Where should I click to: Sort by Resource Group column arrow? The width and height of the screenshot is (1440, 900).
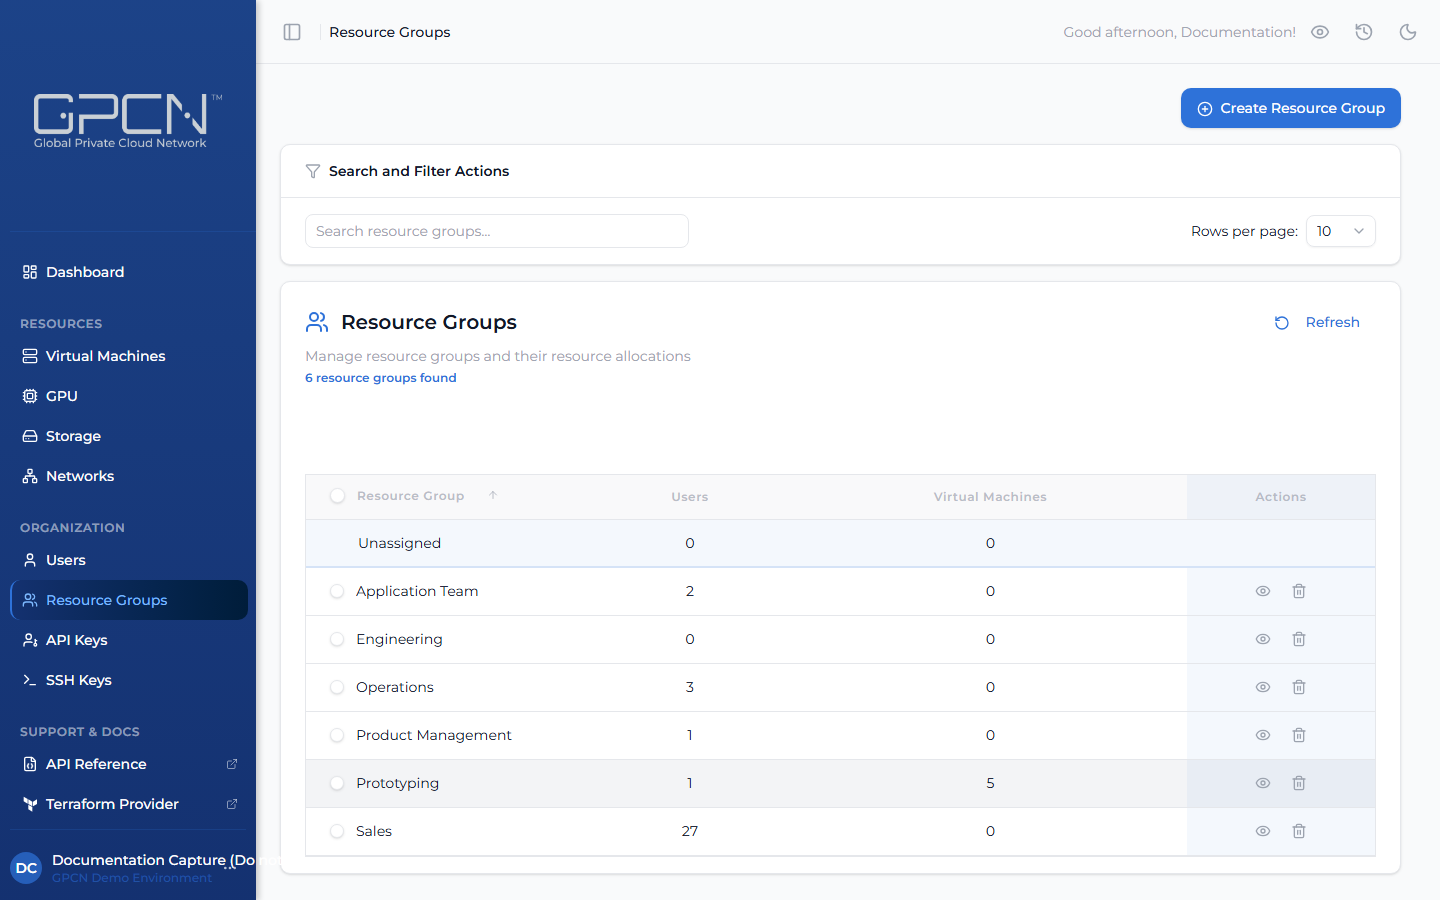pyautogui.click(x=493, y=495)
